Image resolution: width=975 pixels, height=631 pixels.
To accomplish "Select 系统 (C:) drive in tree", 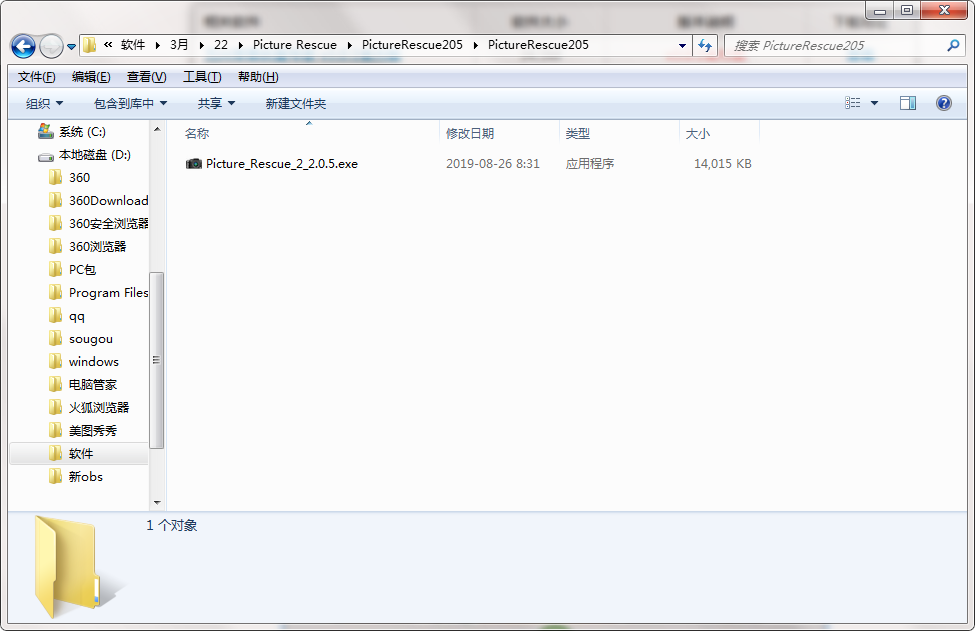I will pos(82,132).
